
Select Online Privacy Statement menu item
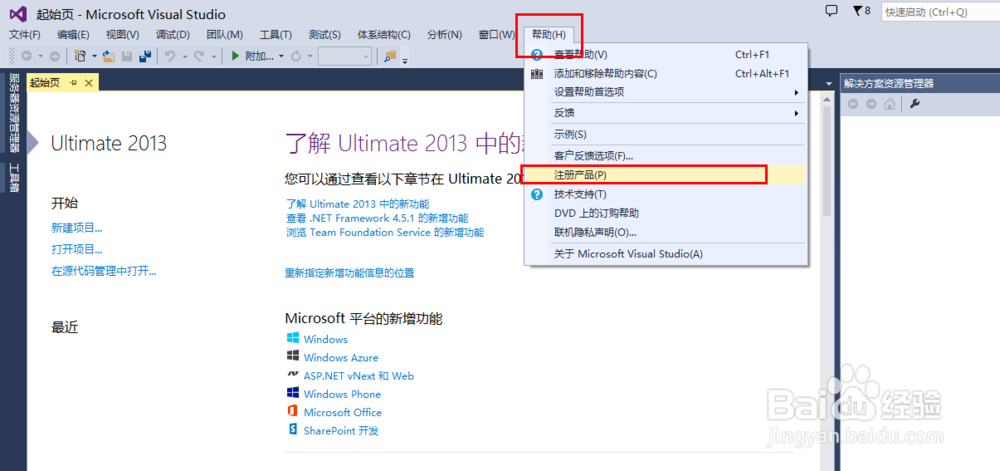tap(665, 232)
